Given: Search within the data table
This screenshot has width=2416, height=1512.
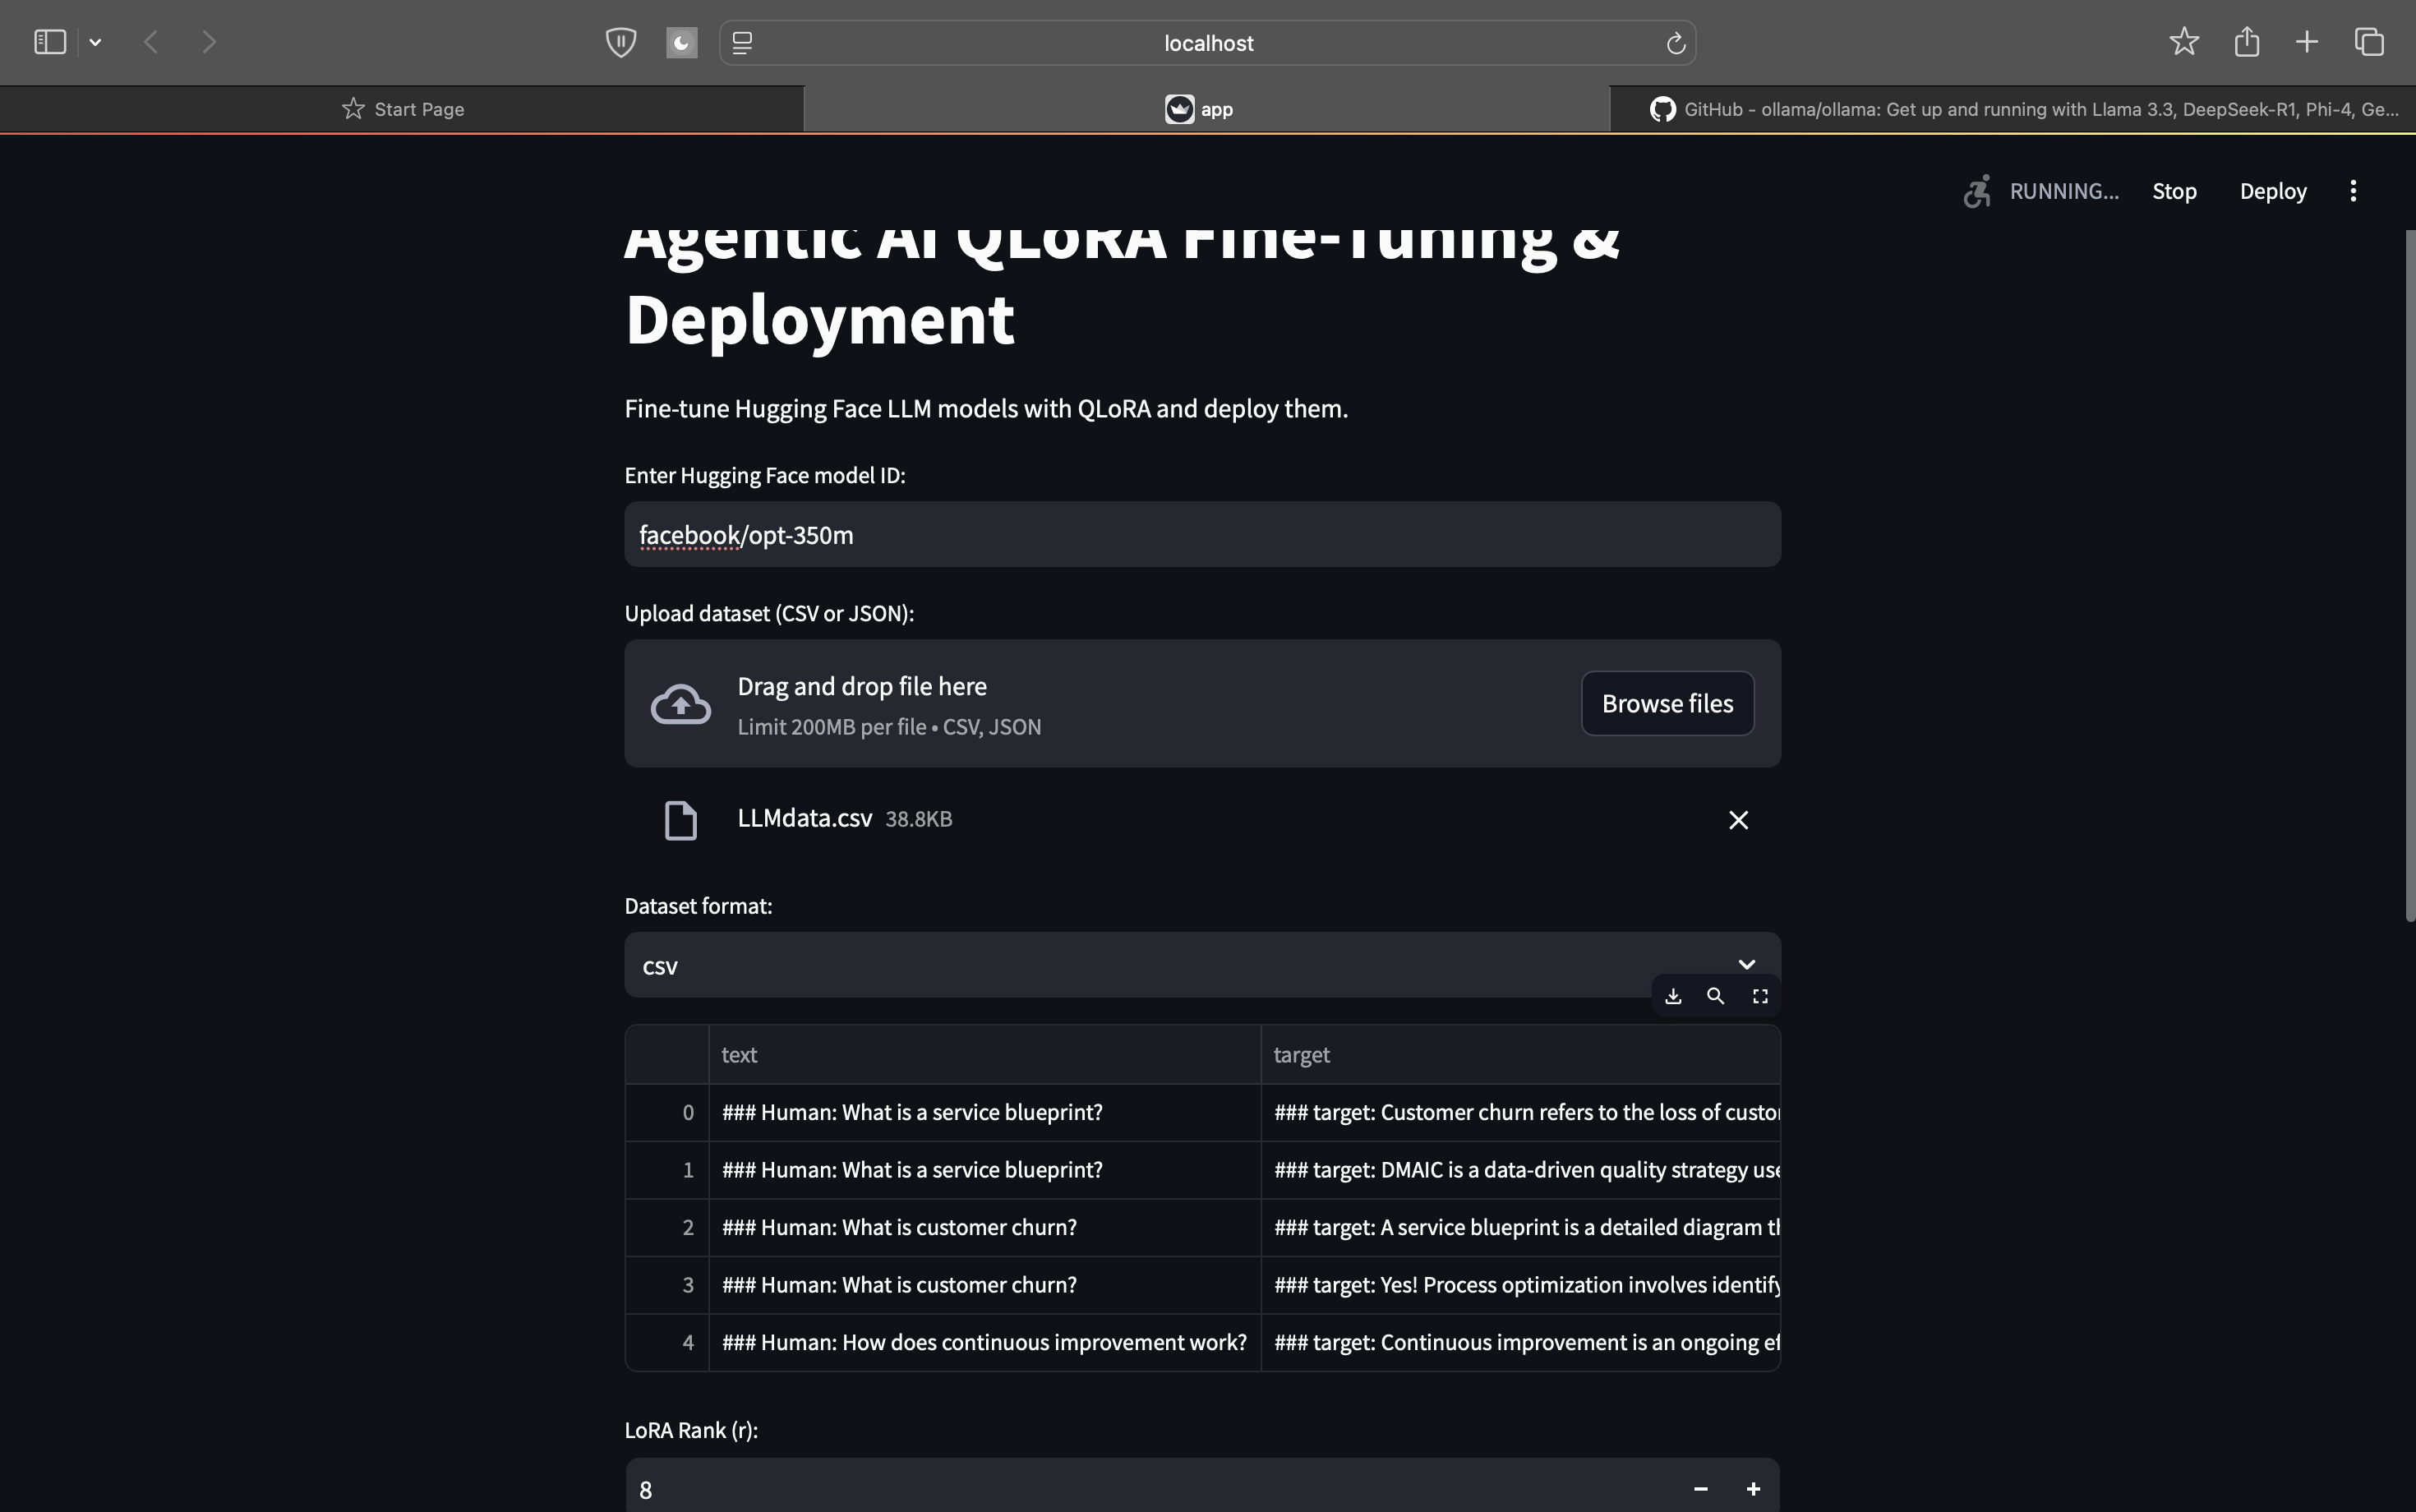Looking at the screenshot, I should (x=1715, y=996).
